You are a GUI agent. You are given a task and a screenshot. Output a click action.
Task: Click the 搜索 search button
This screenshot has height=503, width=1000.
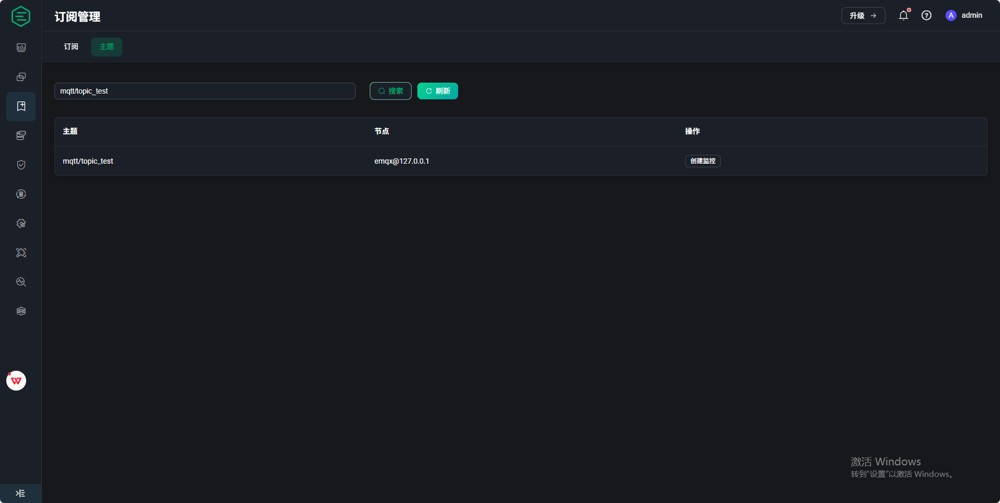coord(390,91)
